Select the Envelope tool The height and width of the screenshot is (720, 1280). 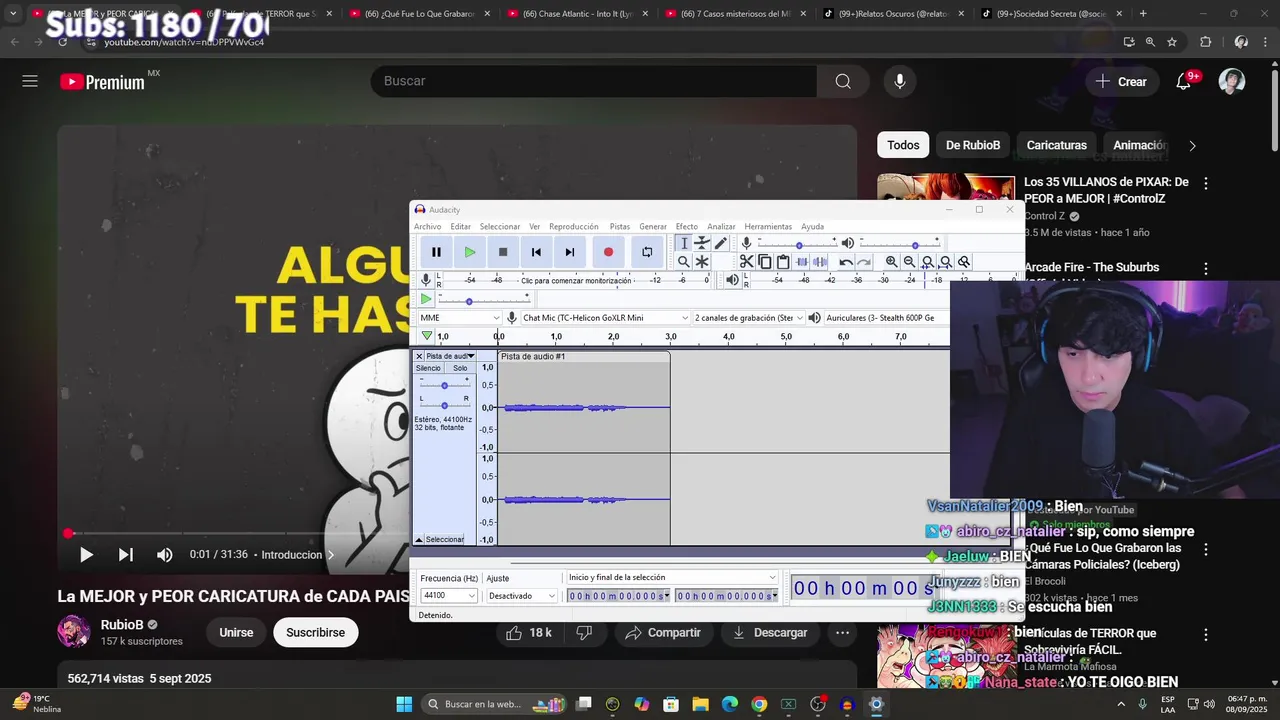[x=702, y=243]
